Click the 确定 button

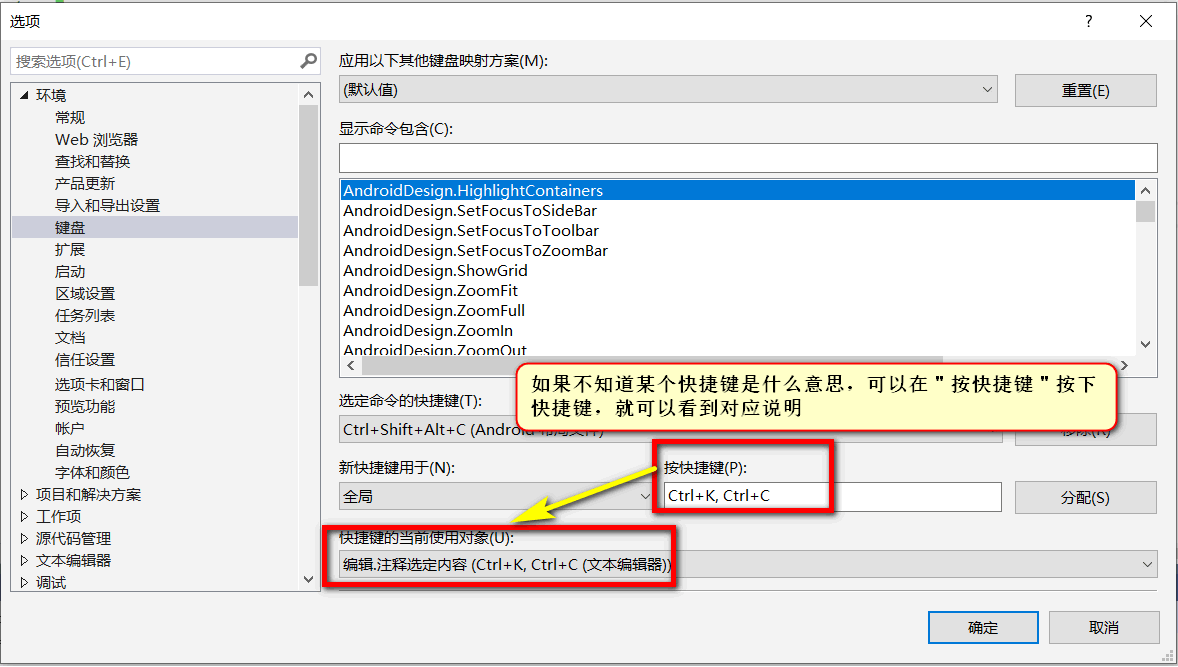[983, 628]
